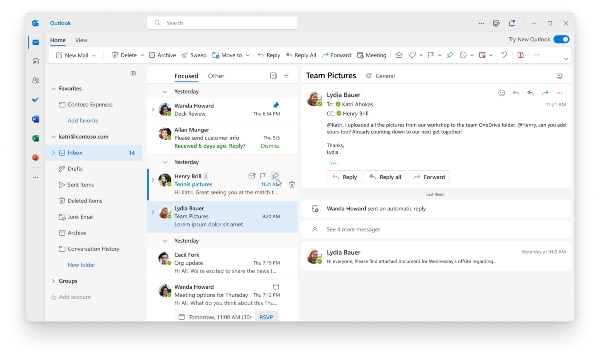Click the Sweep toolbar button
This screenshot has width=600, height=360.
194,55
